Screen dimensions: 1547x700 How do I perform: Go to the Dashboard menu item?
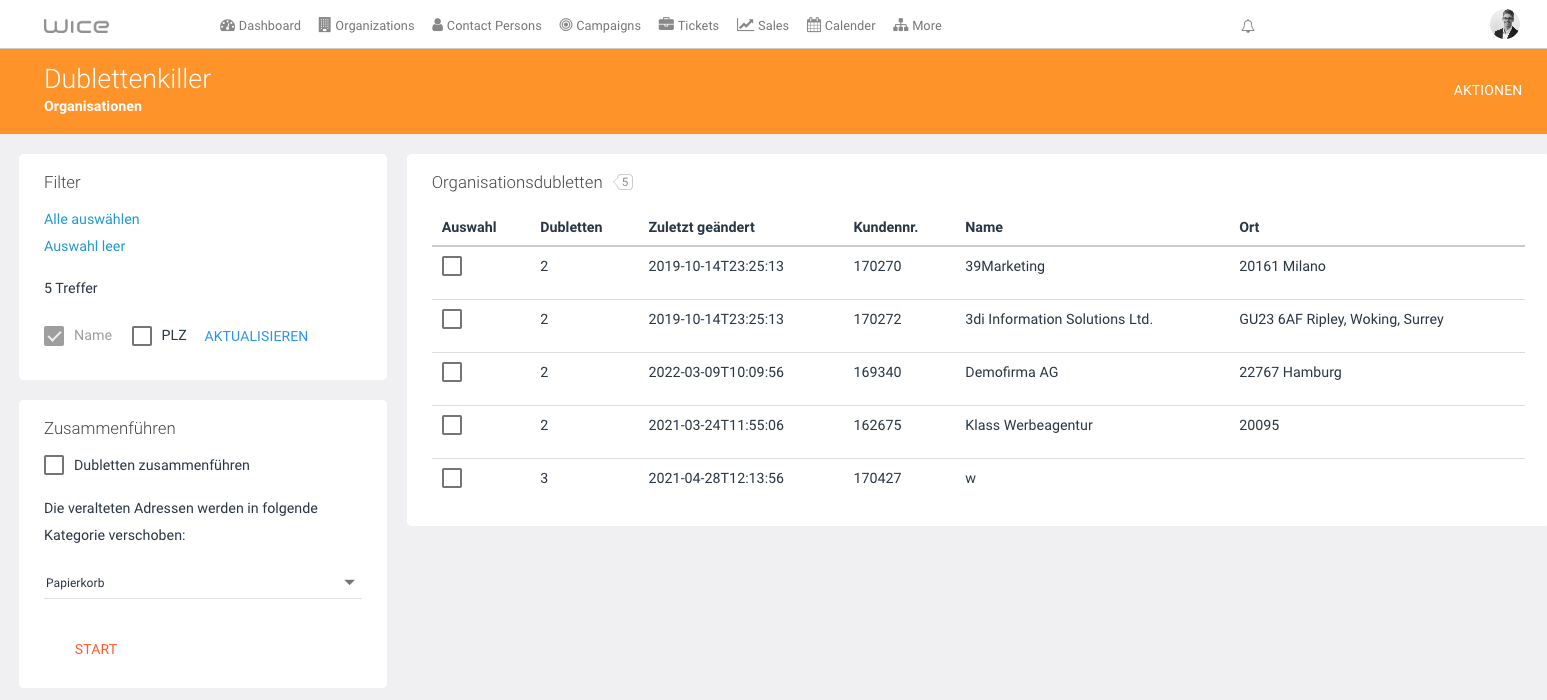[260, 26]
